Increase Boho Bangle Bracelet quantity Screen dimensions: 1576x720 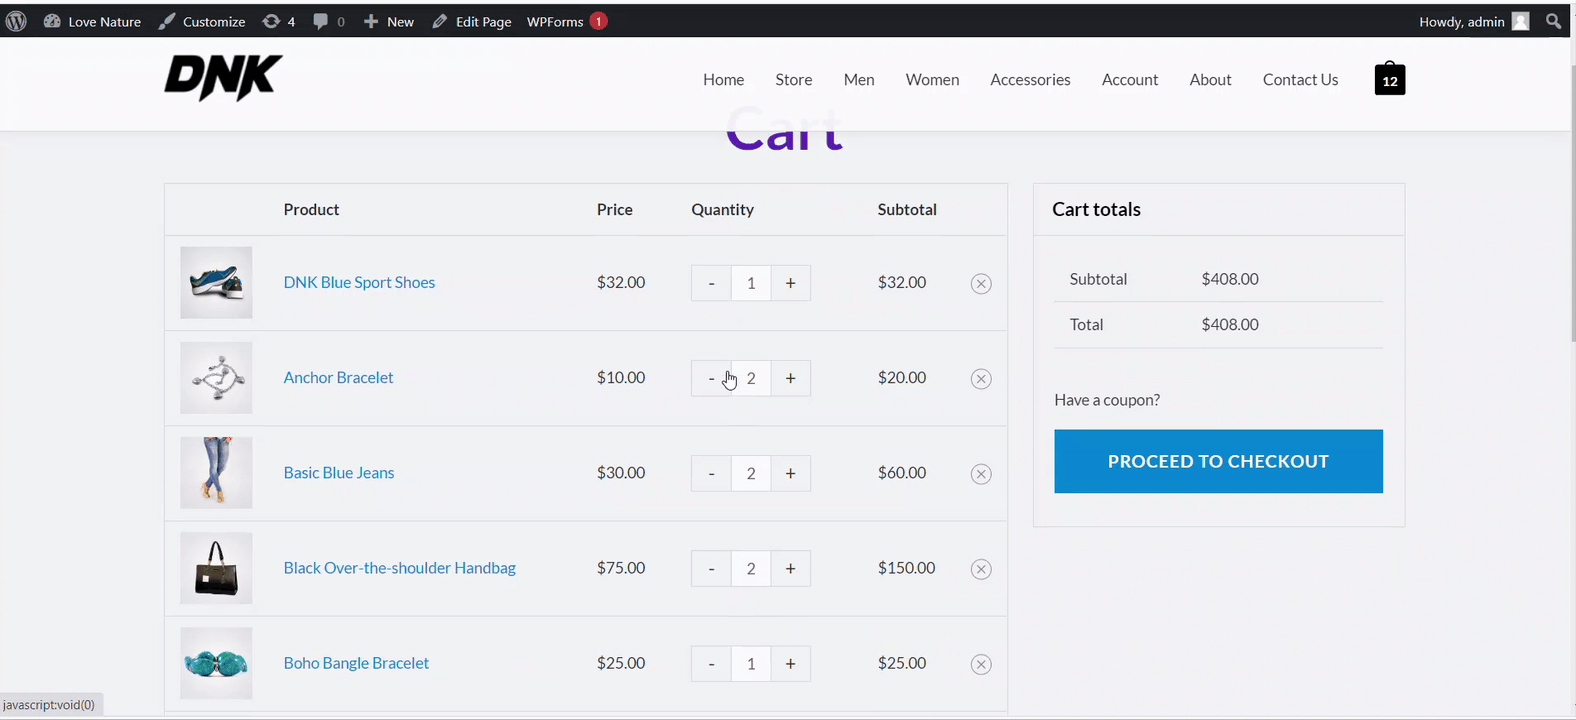(x=791, y=663)
